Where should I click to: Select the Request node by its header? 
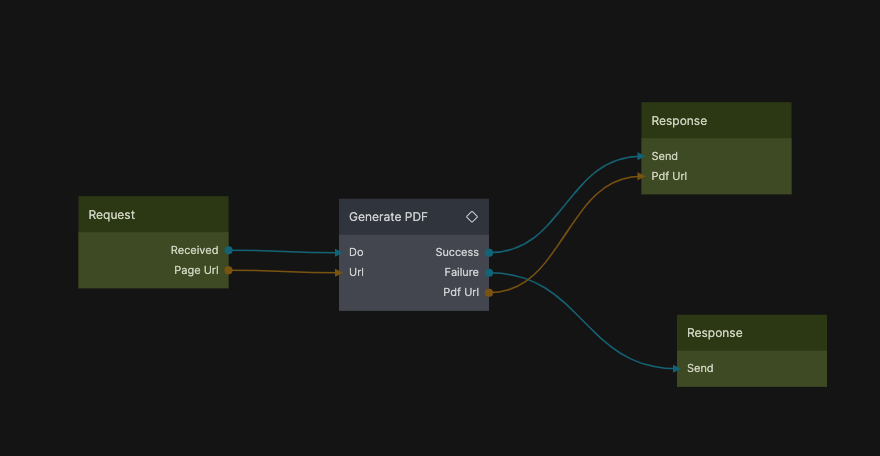(153, 215)
